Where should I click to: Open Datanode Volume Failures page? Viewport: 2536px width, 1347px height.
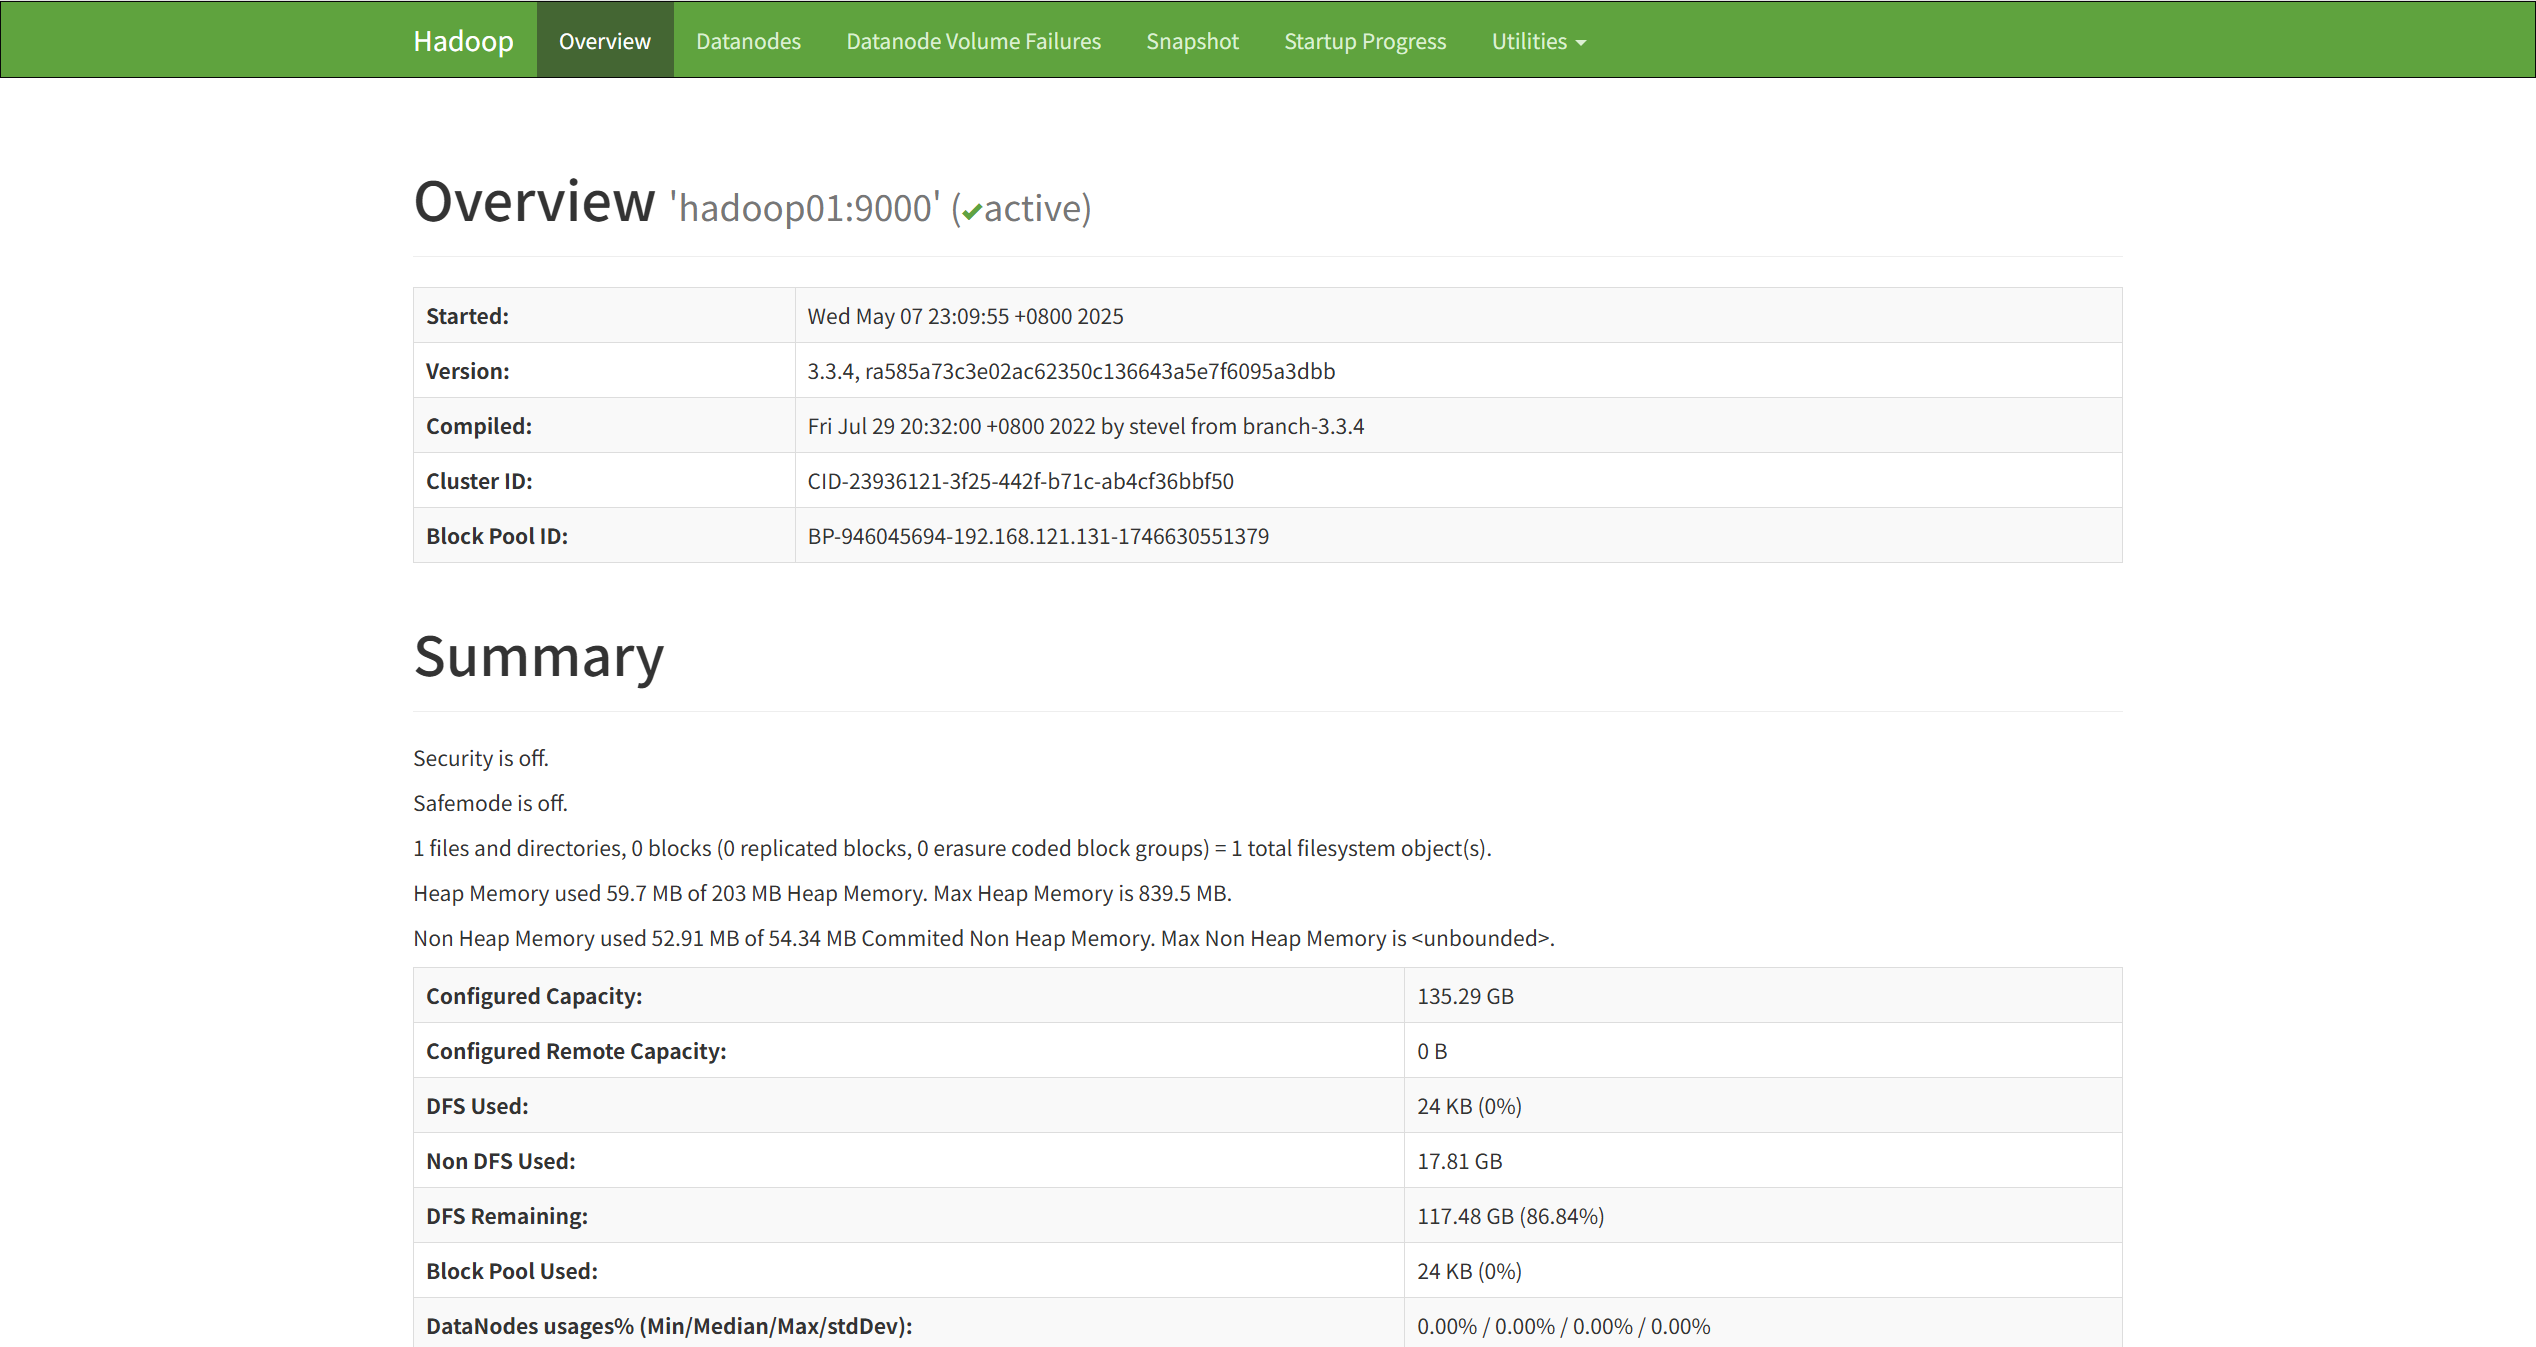973,41
